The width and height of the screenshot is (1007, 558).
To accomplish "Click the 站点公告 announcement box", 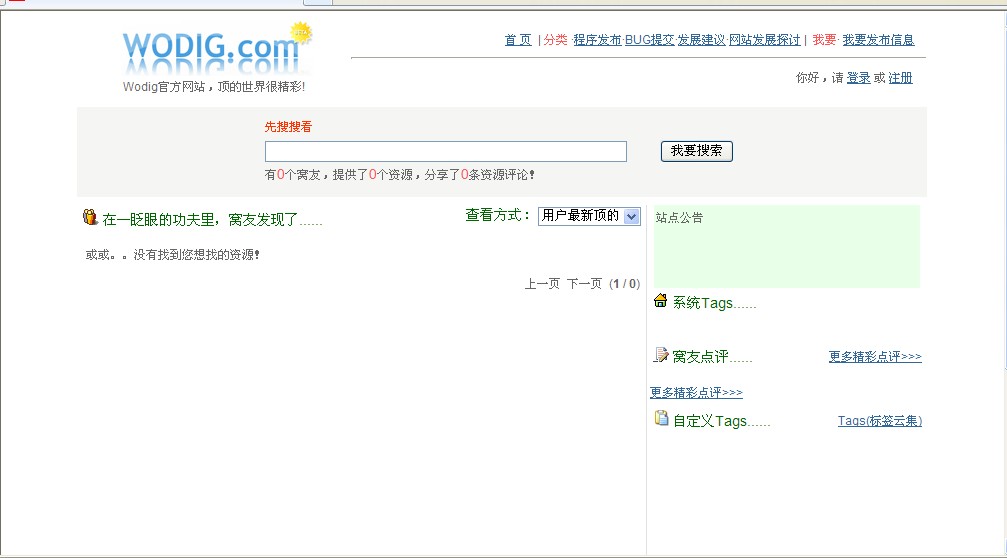I will (x=787, y=247).
